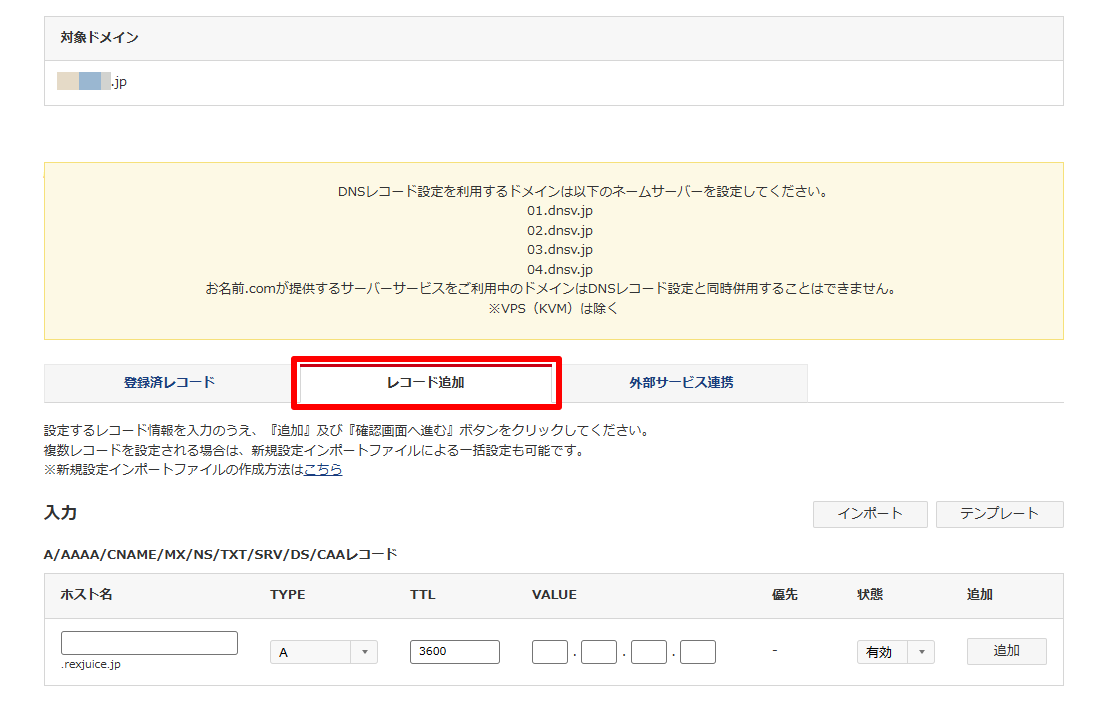The height and width of the screenshot is (705, 1105).
Task: Open the 外部サービス連携 tab
Action: tap(681, 383)
